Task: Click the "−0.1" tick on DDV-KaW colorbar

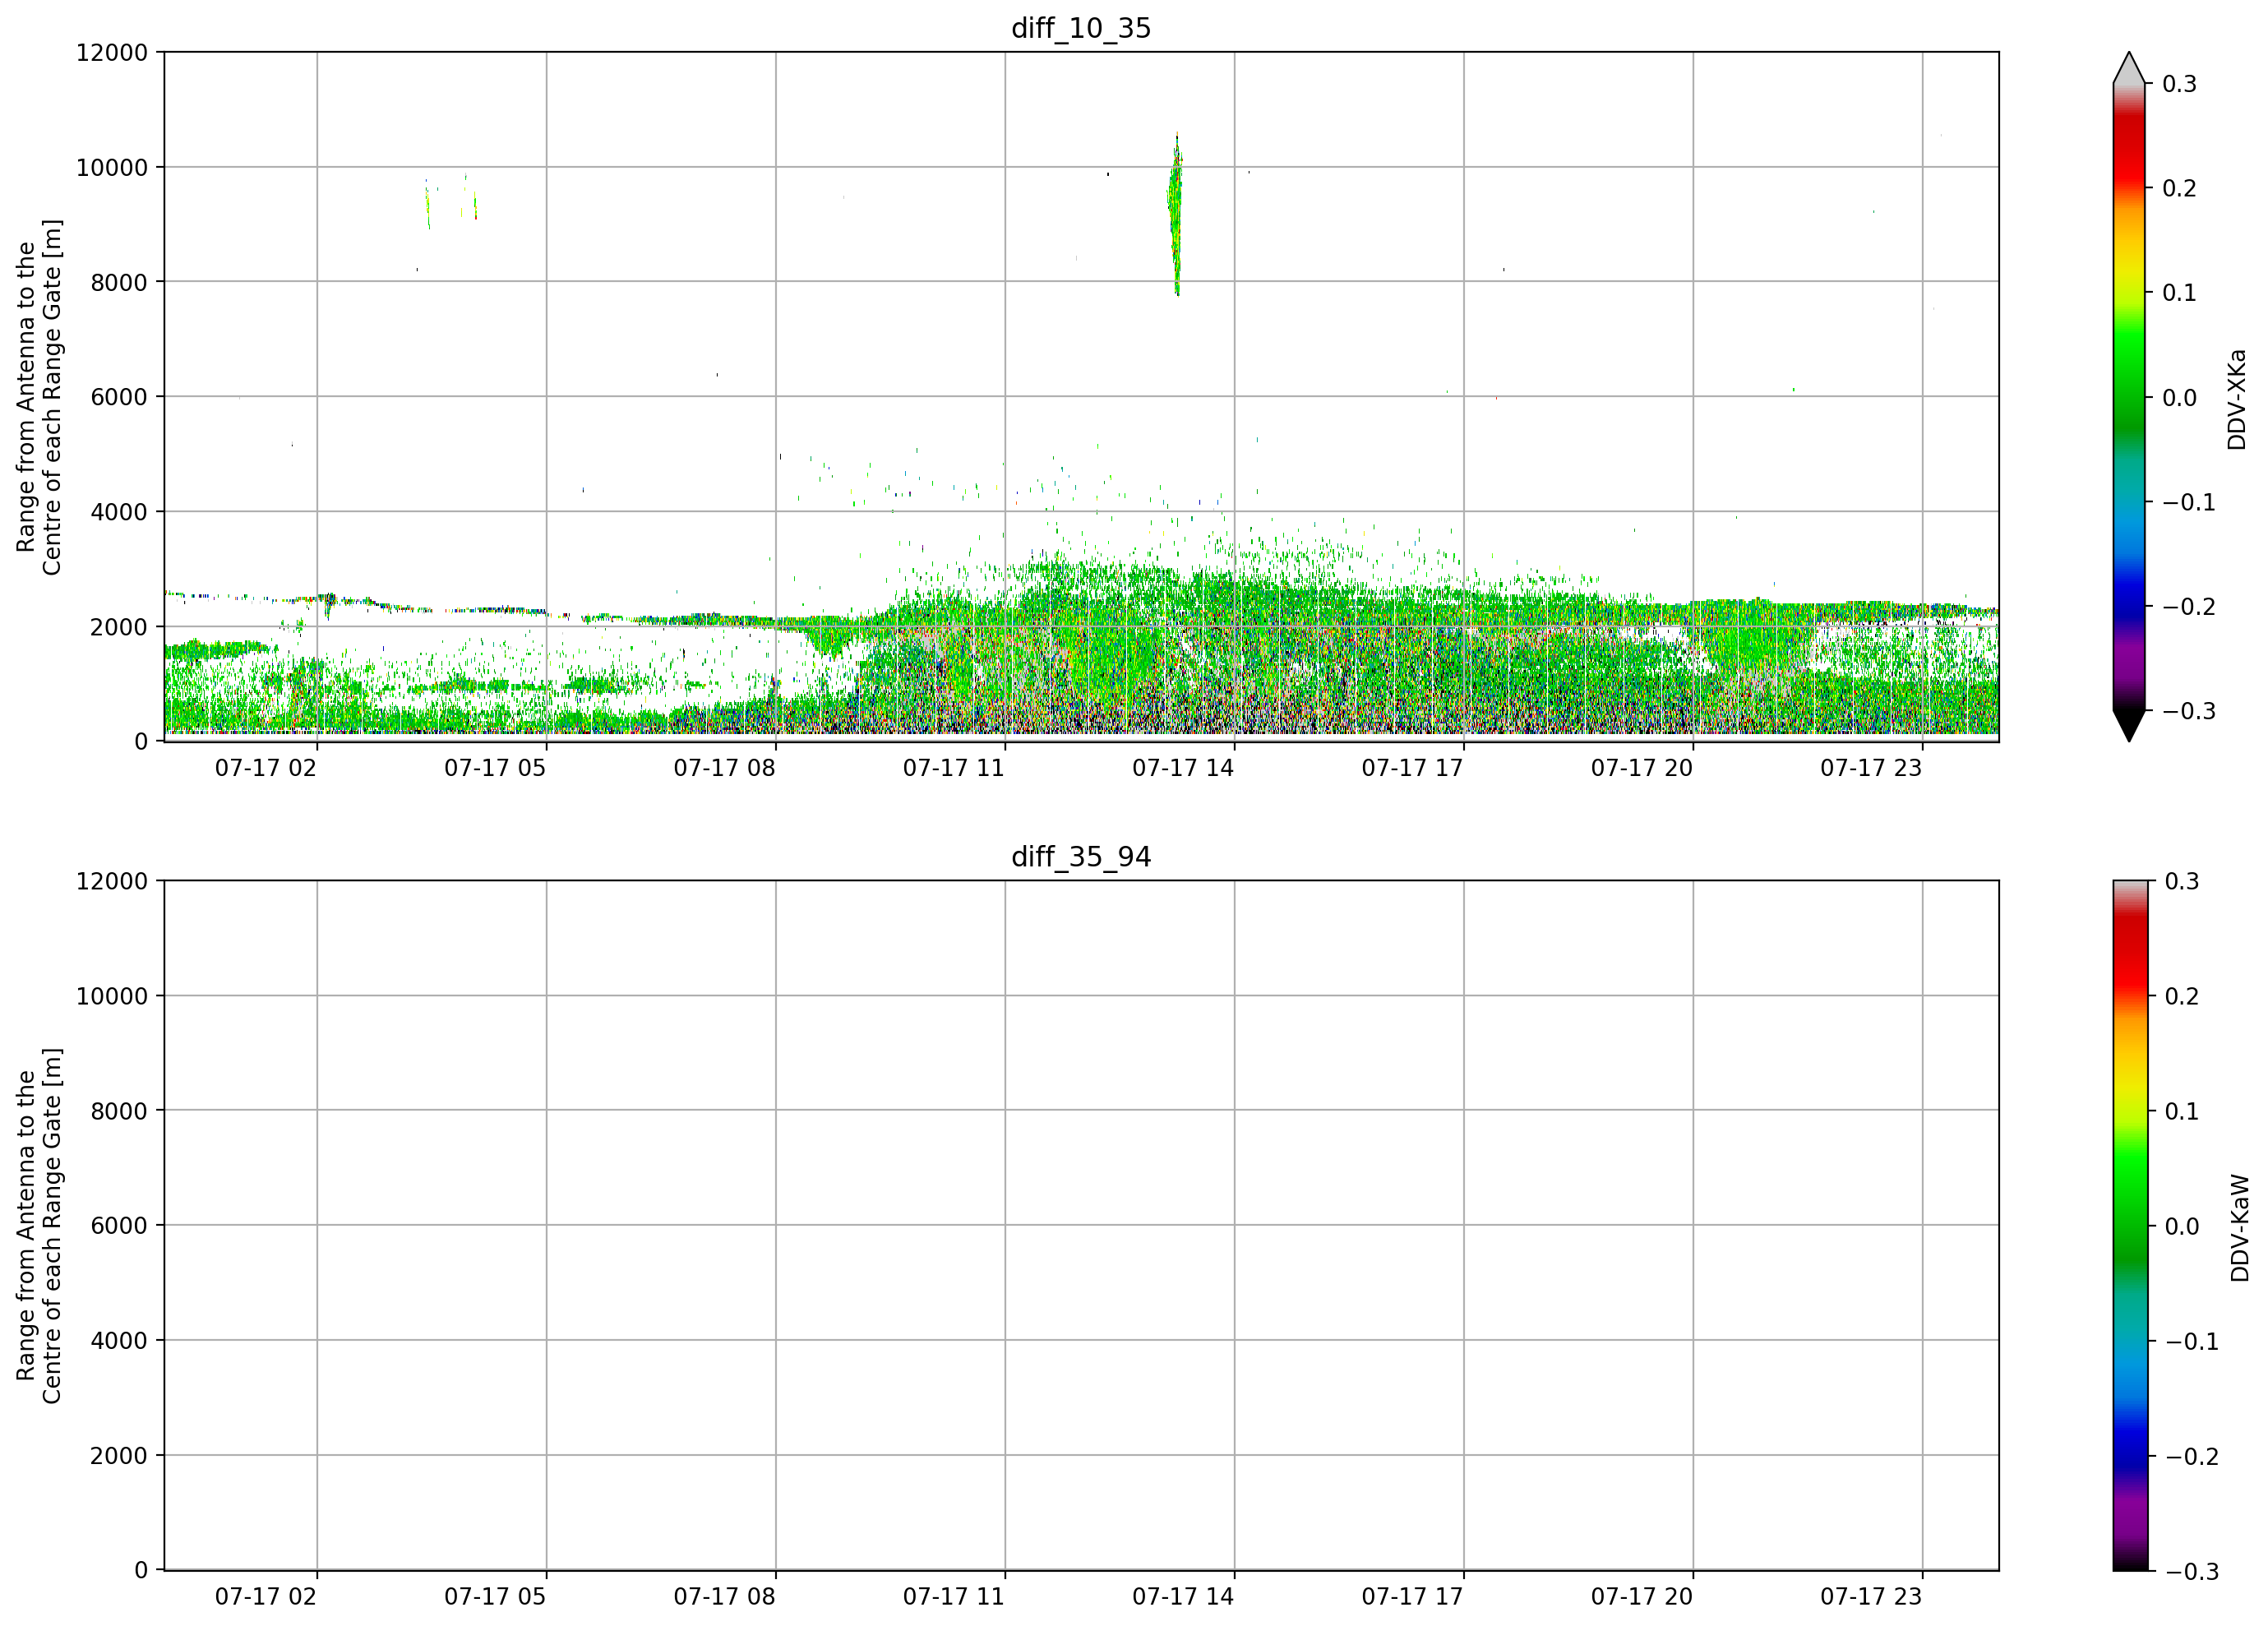Action: [2191, 1342]
